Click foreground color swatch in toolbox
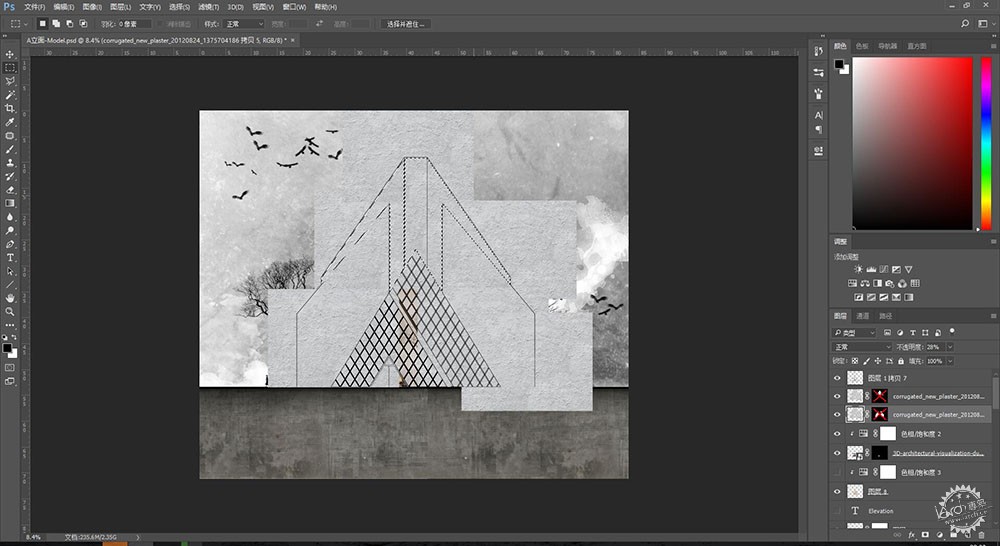 6,348
